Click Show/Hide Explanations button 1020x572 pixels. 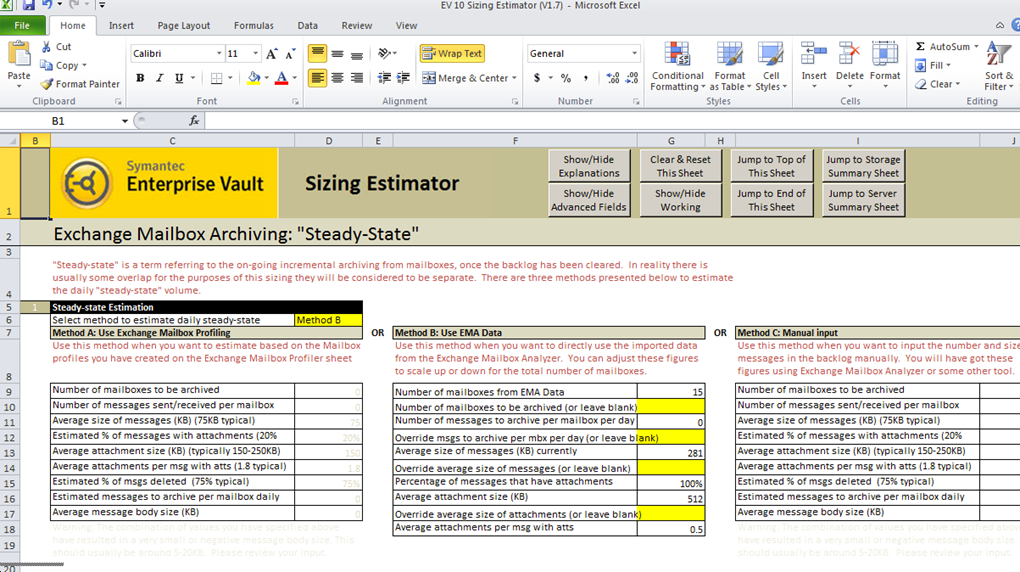click(x=589, y=166)
